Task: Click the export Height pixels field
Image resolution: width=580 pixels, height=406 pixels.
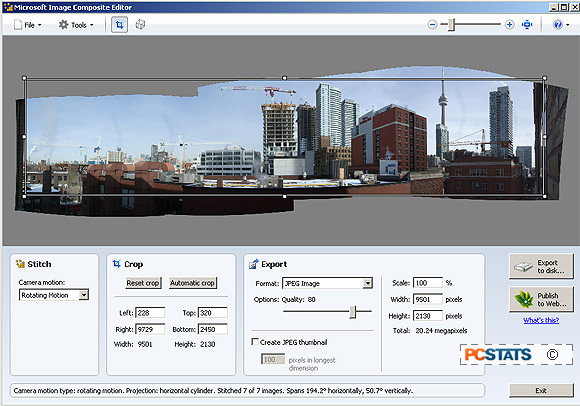Action: click(428, 316)
